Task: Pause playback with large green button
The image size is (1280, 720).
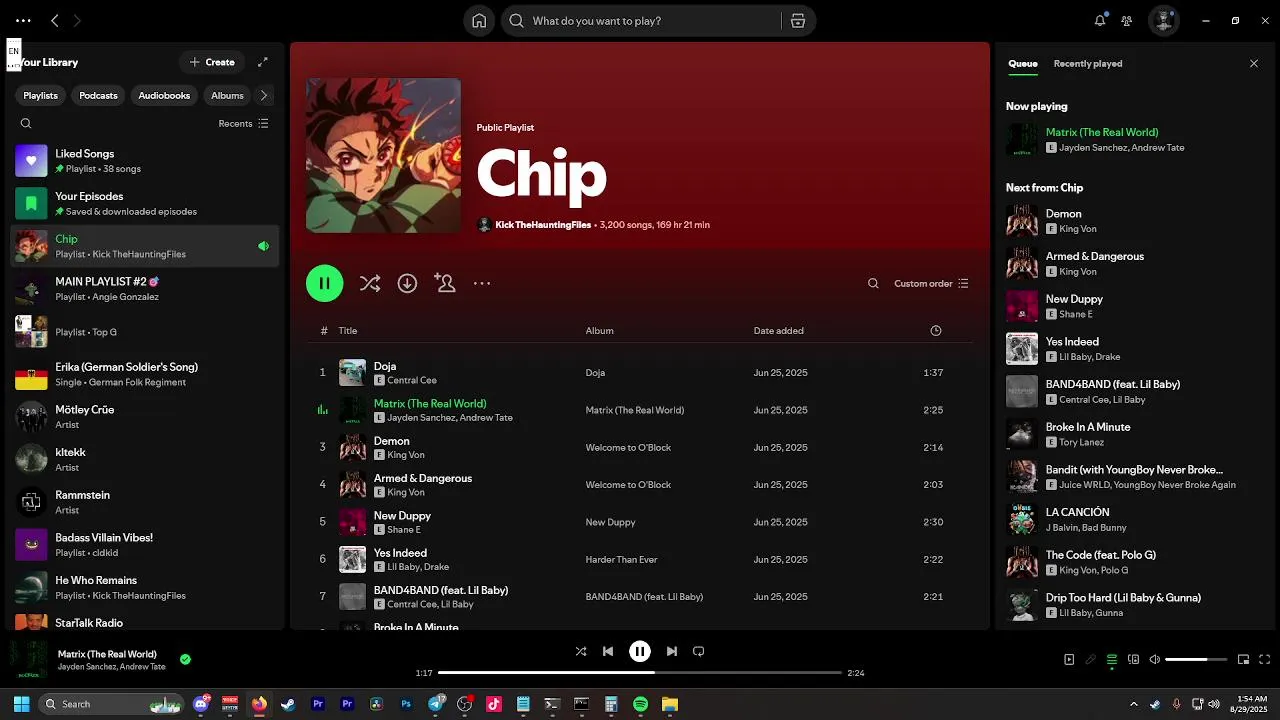Action: 325,283
